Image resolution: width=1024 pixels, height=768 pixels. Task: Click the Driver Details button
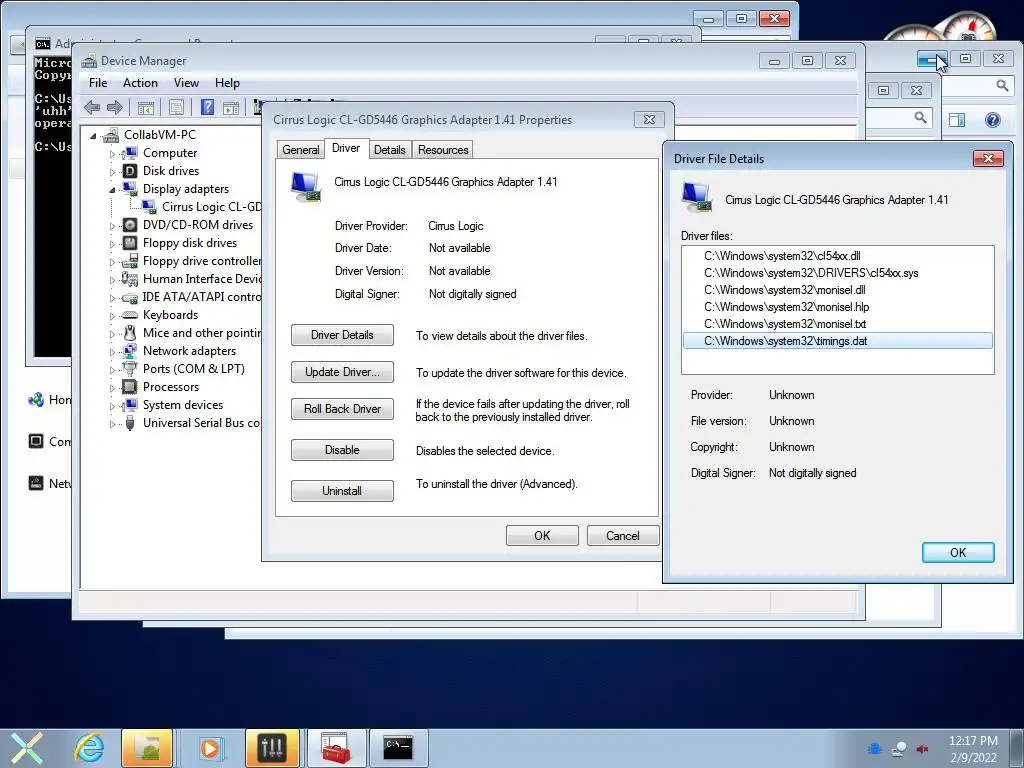point(342,335)
